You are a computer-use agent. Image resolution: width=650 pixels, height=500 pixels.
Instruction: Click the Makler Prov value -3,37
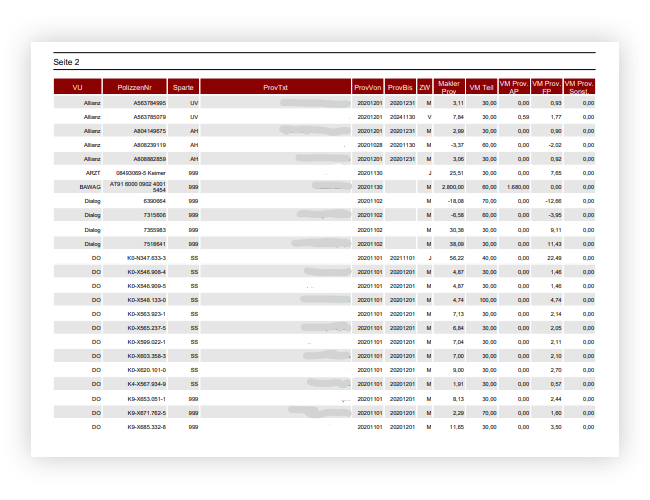click(457, 145)
